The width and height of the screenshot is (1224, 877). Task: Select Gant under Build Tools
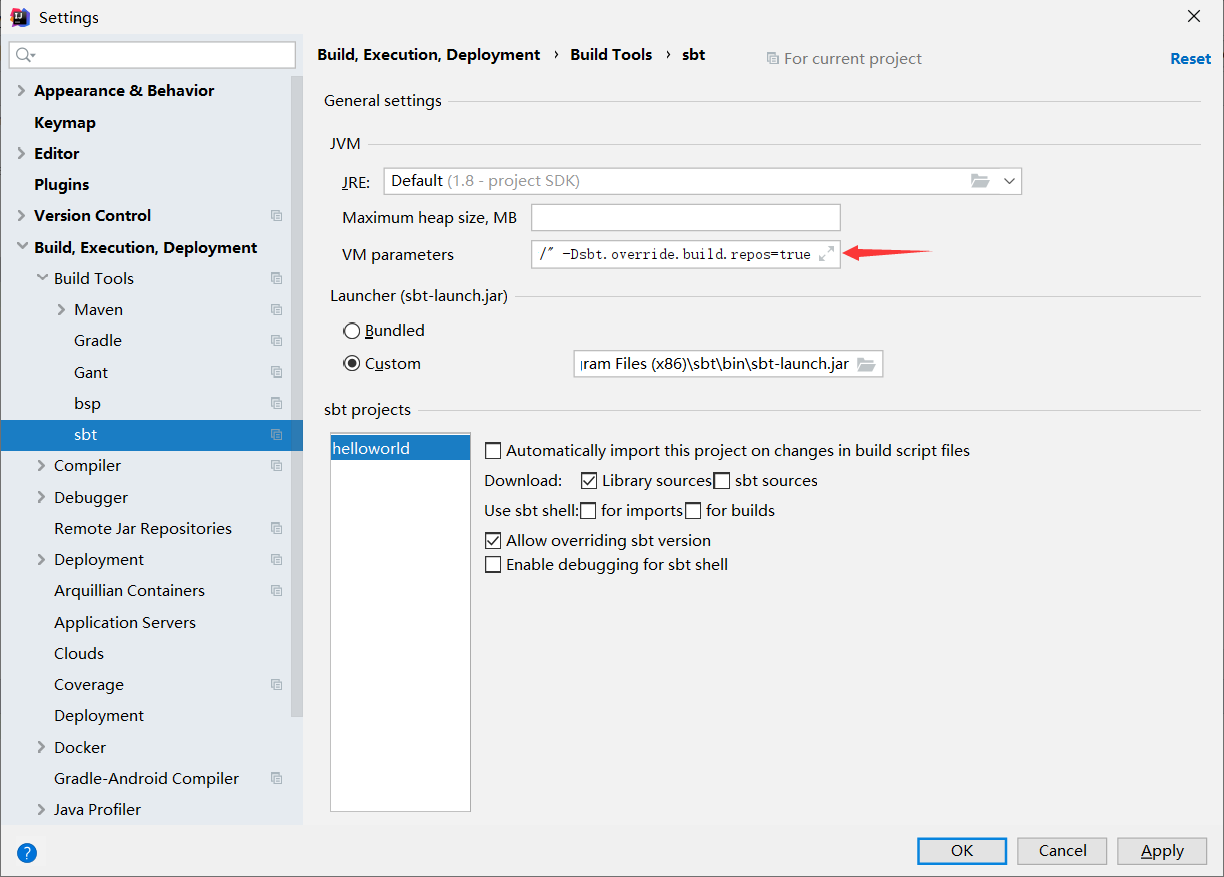pyautogui.click(x=91, y=373)
